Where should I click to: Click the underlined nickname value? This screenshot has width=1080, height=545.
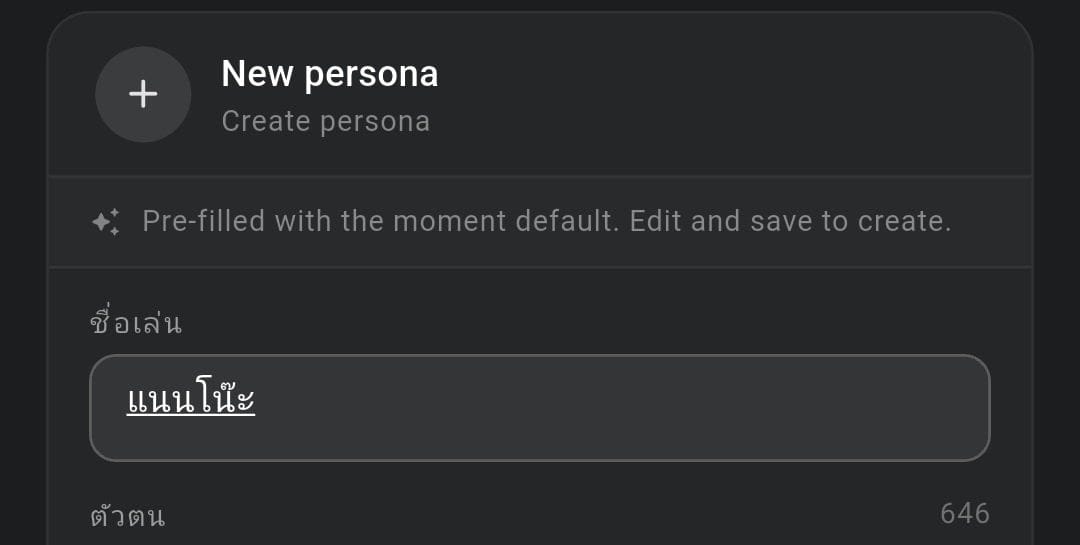point(191,397)
